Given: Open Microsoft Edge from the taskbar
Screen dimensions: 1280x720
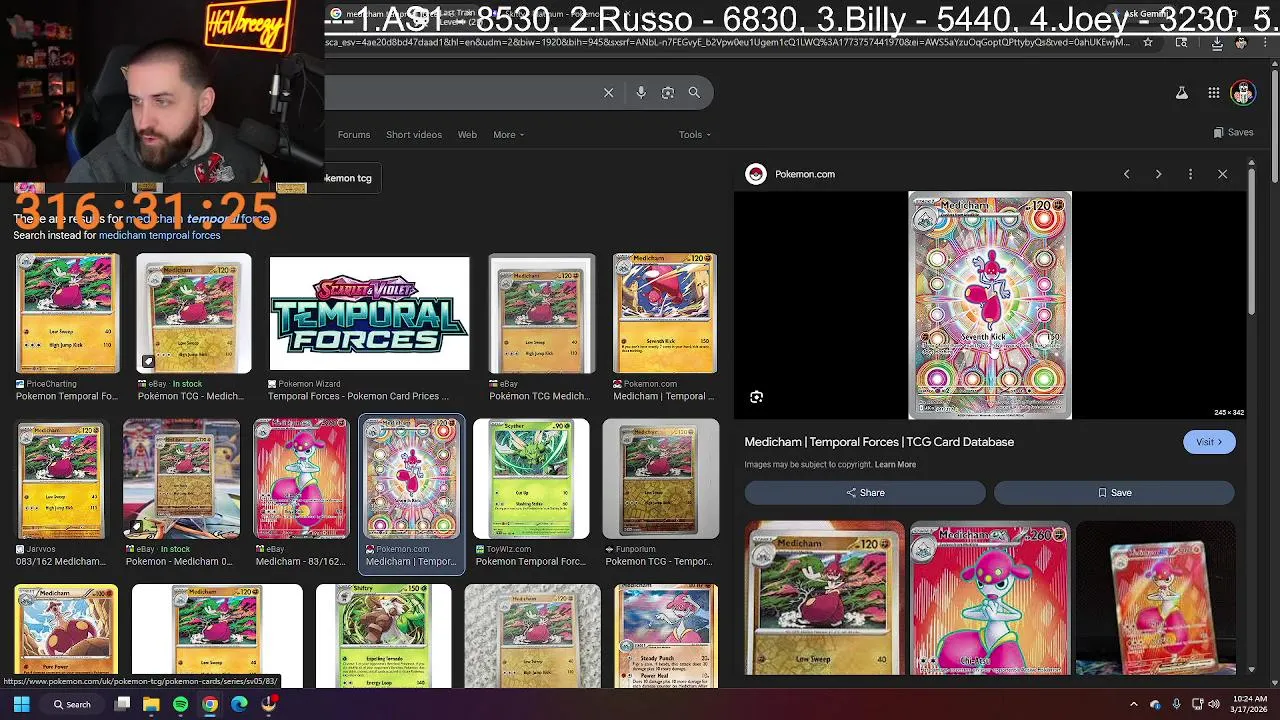Looking at the screenshot, I should pyautogui.click(x=239, y=704).
